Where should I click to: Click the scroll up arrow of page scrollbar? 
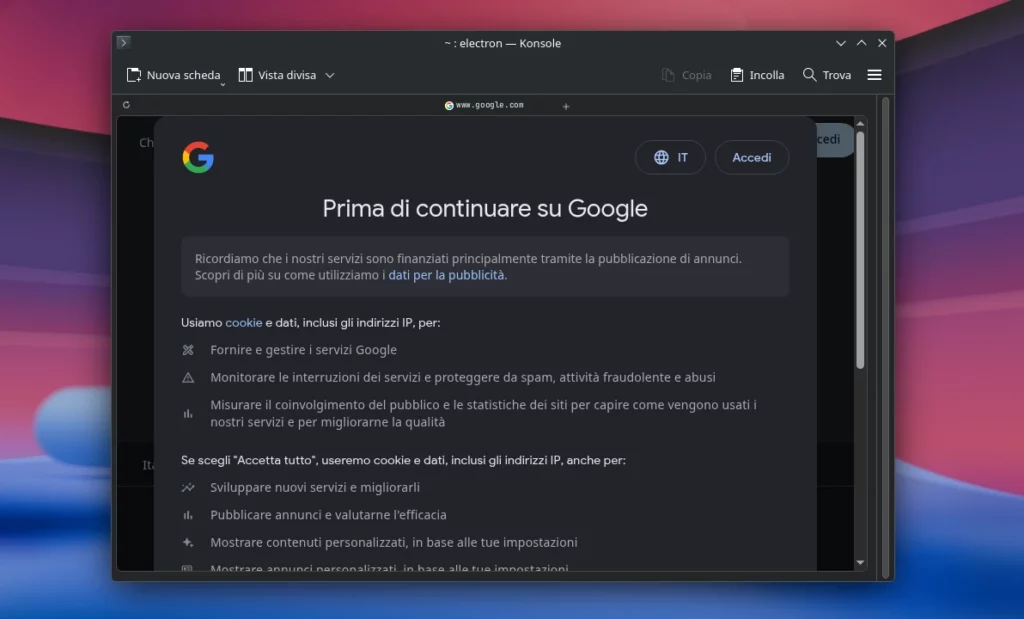coord(860,123)
